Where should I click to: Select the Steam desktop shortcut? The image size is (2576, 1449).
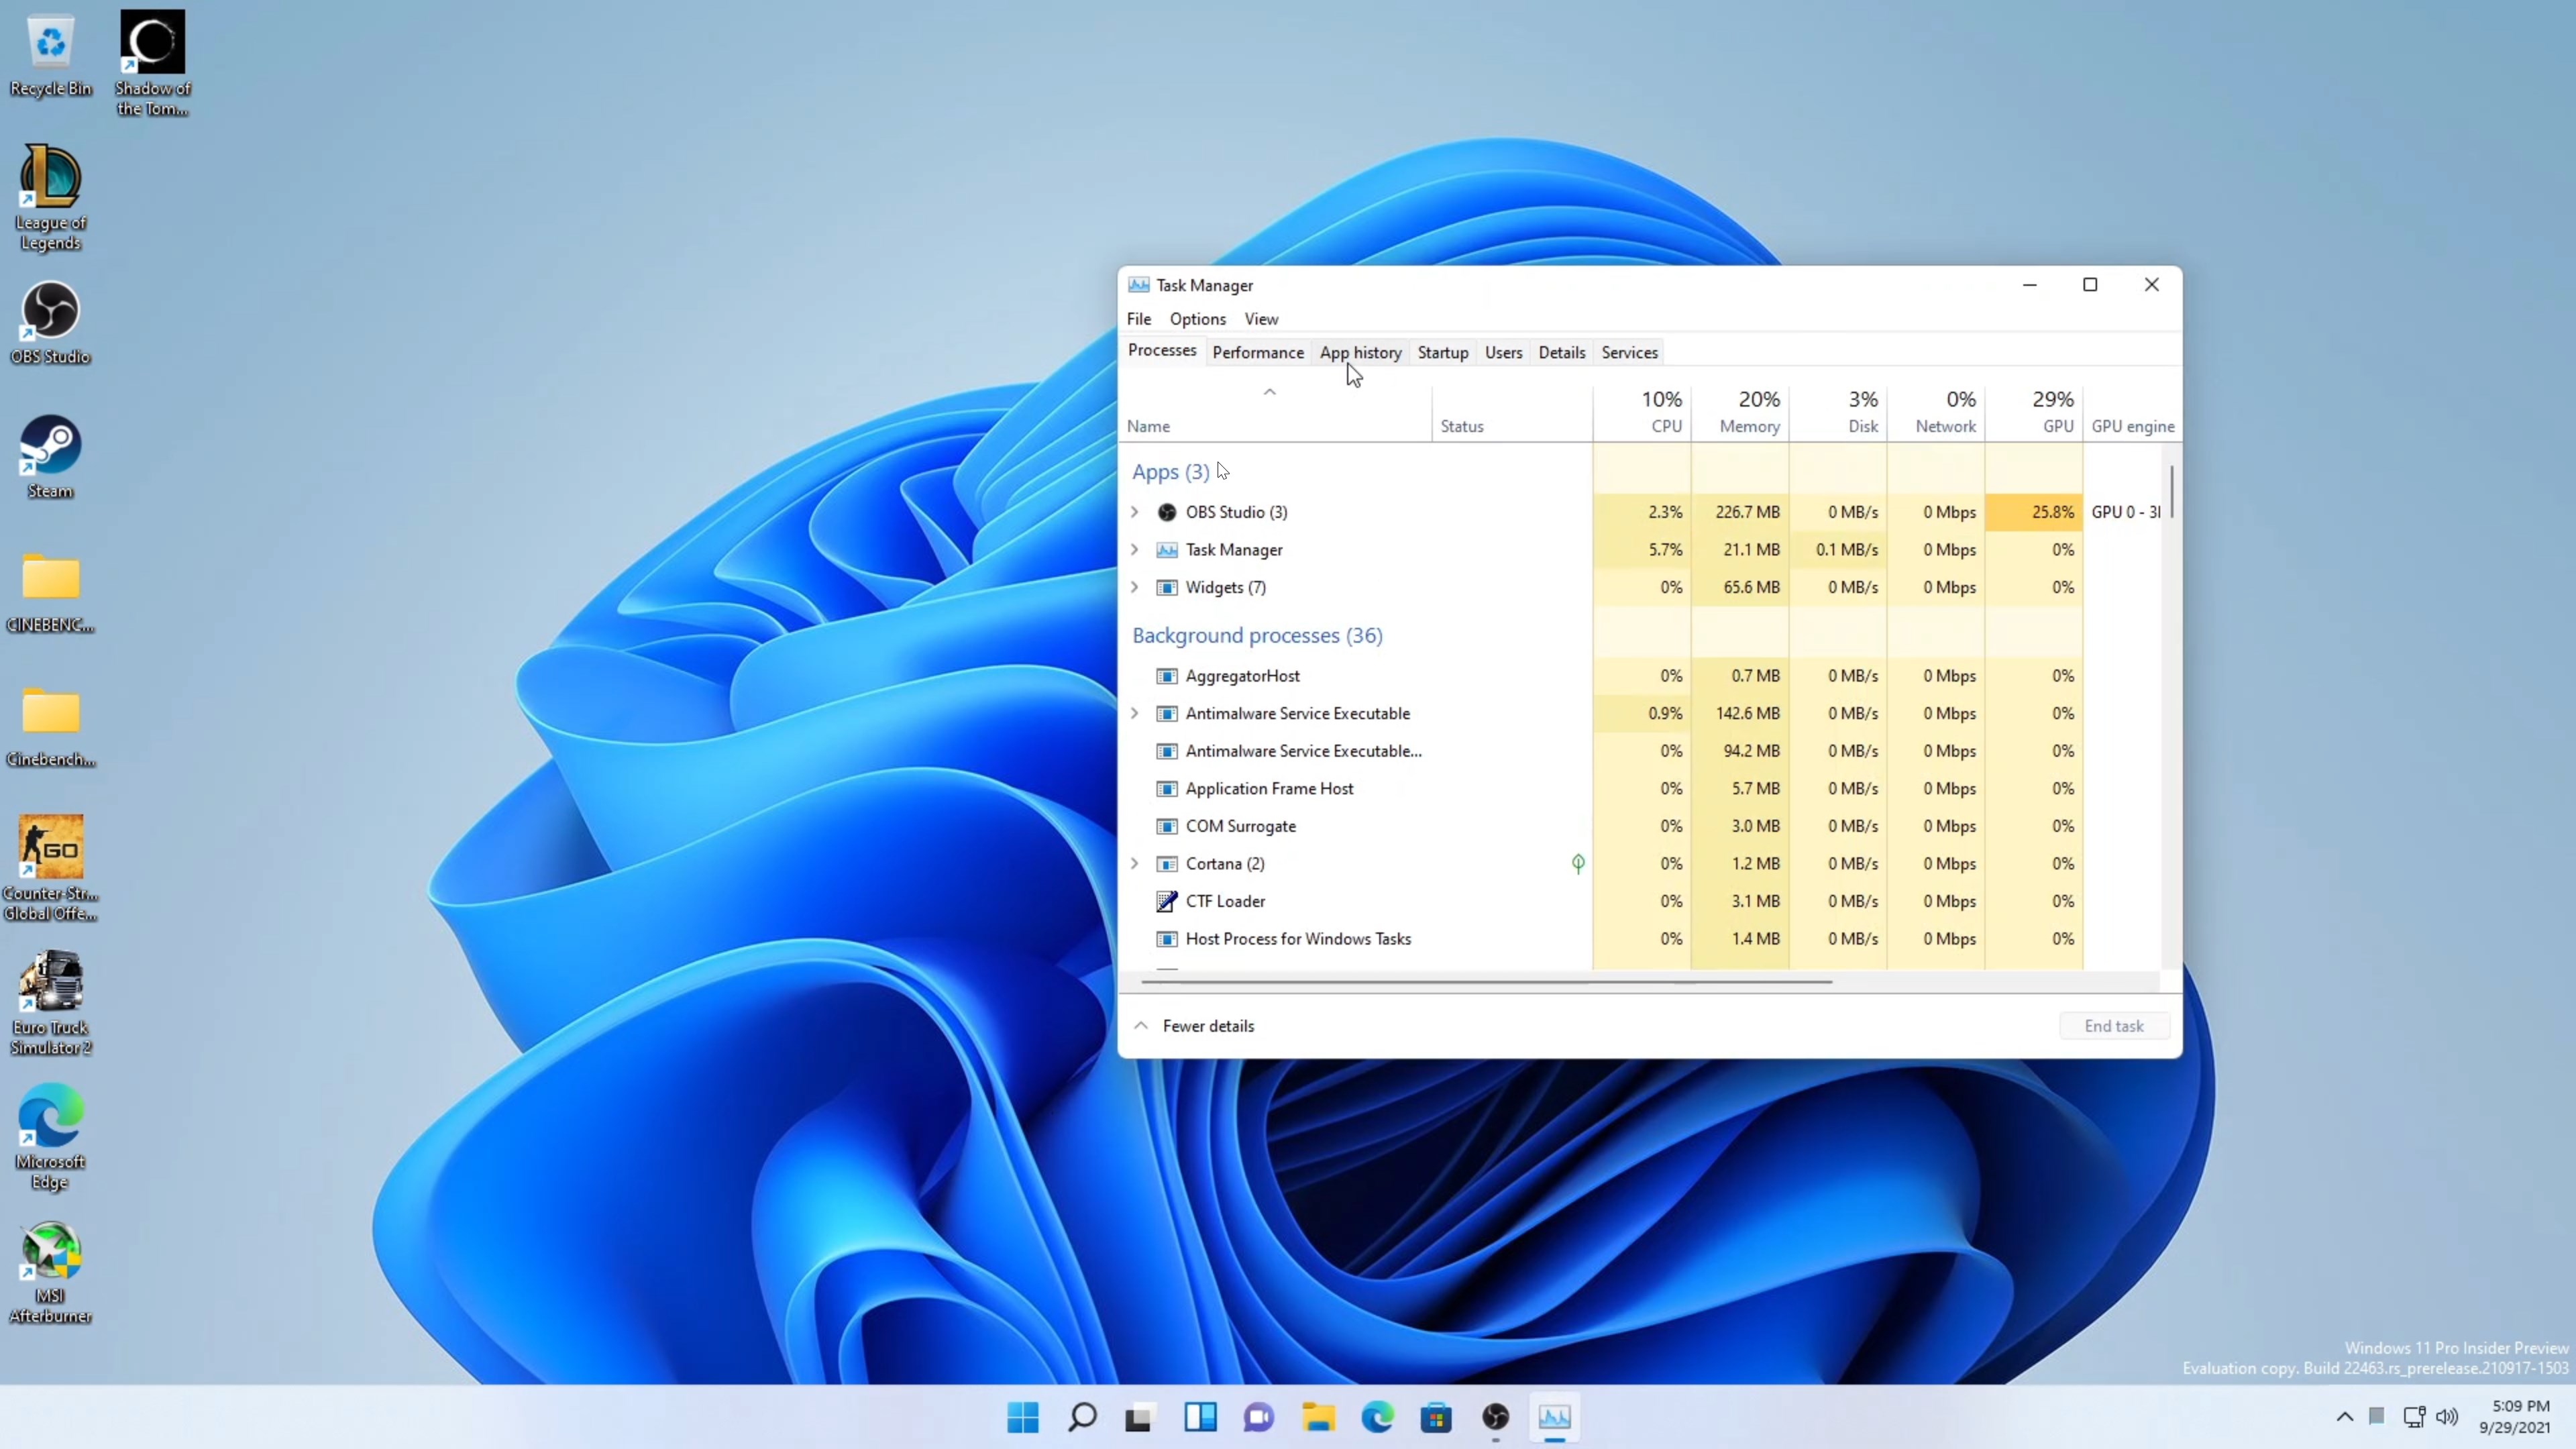point(50,457)
